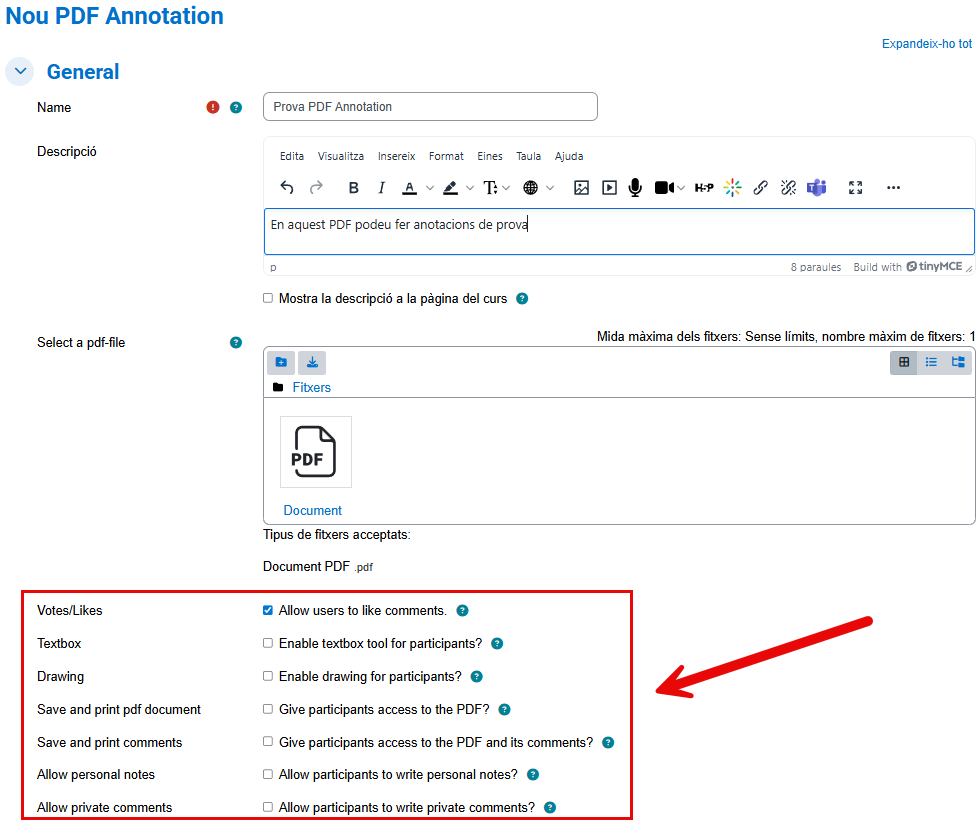Insert an image into the description
978x828 pixels.
[x=581, y=188]
